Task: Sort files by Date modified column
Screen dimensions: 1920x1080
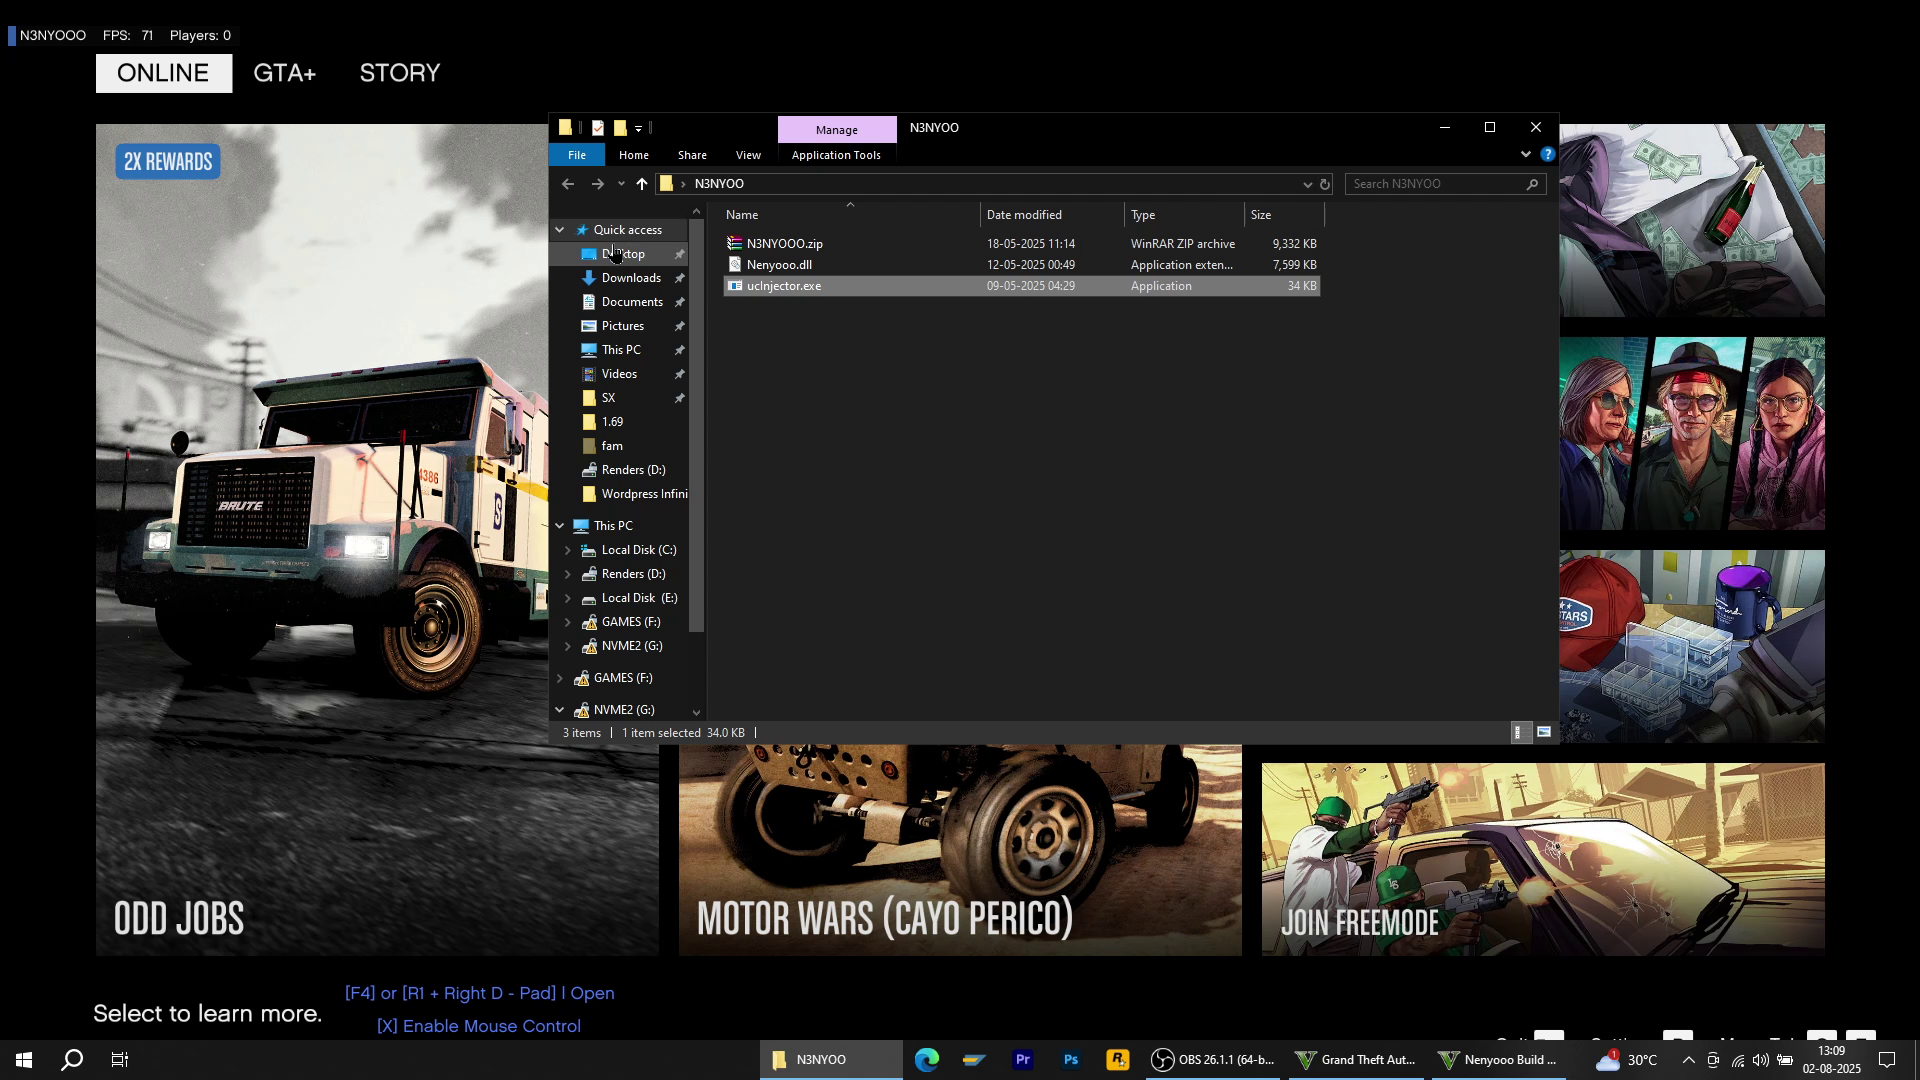Action: pos(1052,215)
